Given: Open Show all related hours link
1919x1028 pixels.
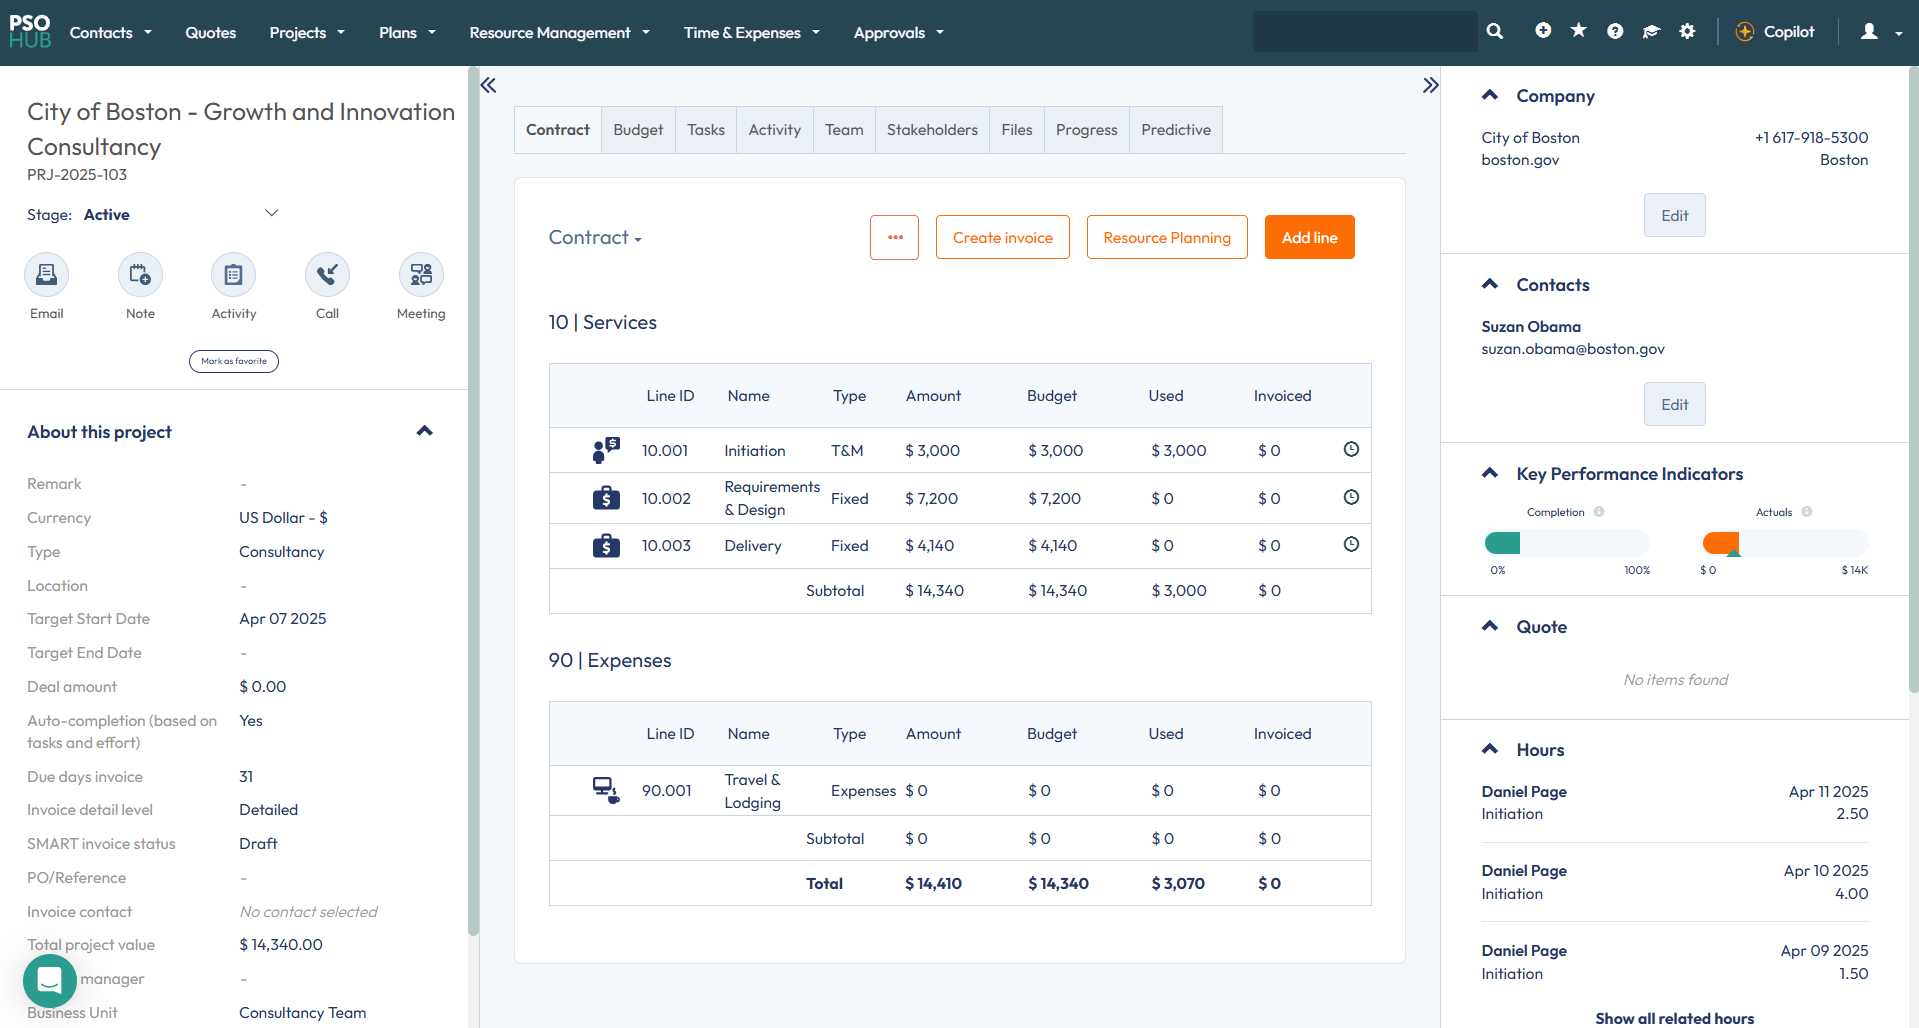Looking at the screenshot, I should tap(1674, 1018).
